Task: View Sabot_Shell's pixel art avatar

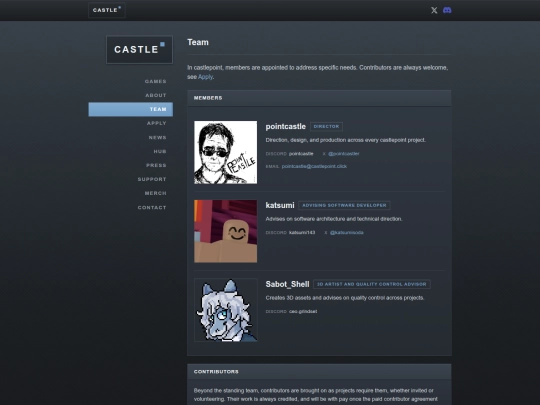Action: click(226, 310)
